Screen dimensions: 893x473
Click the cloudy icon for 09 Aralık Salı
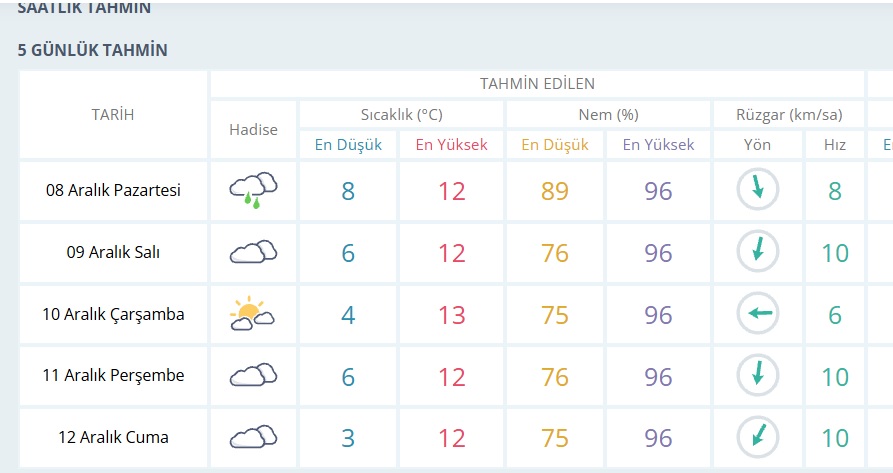(253, 252)
